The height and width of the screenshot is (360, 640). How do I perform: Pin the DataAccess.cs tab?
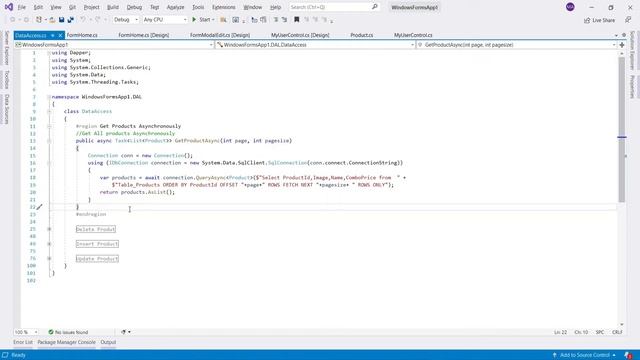click(53, 36)
